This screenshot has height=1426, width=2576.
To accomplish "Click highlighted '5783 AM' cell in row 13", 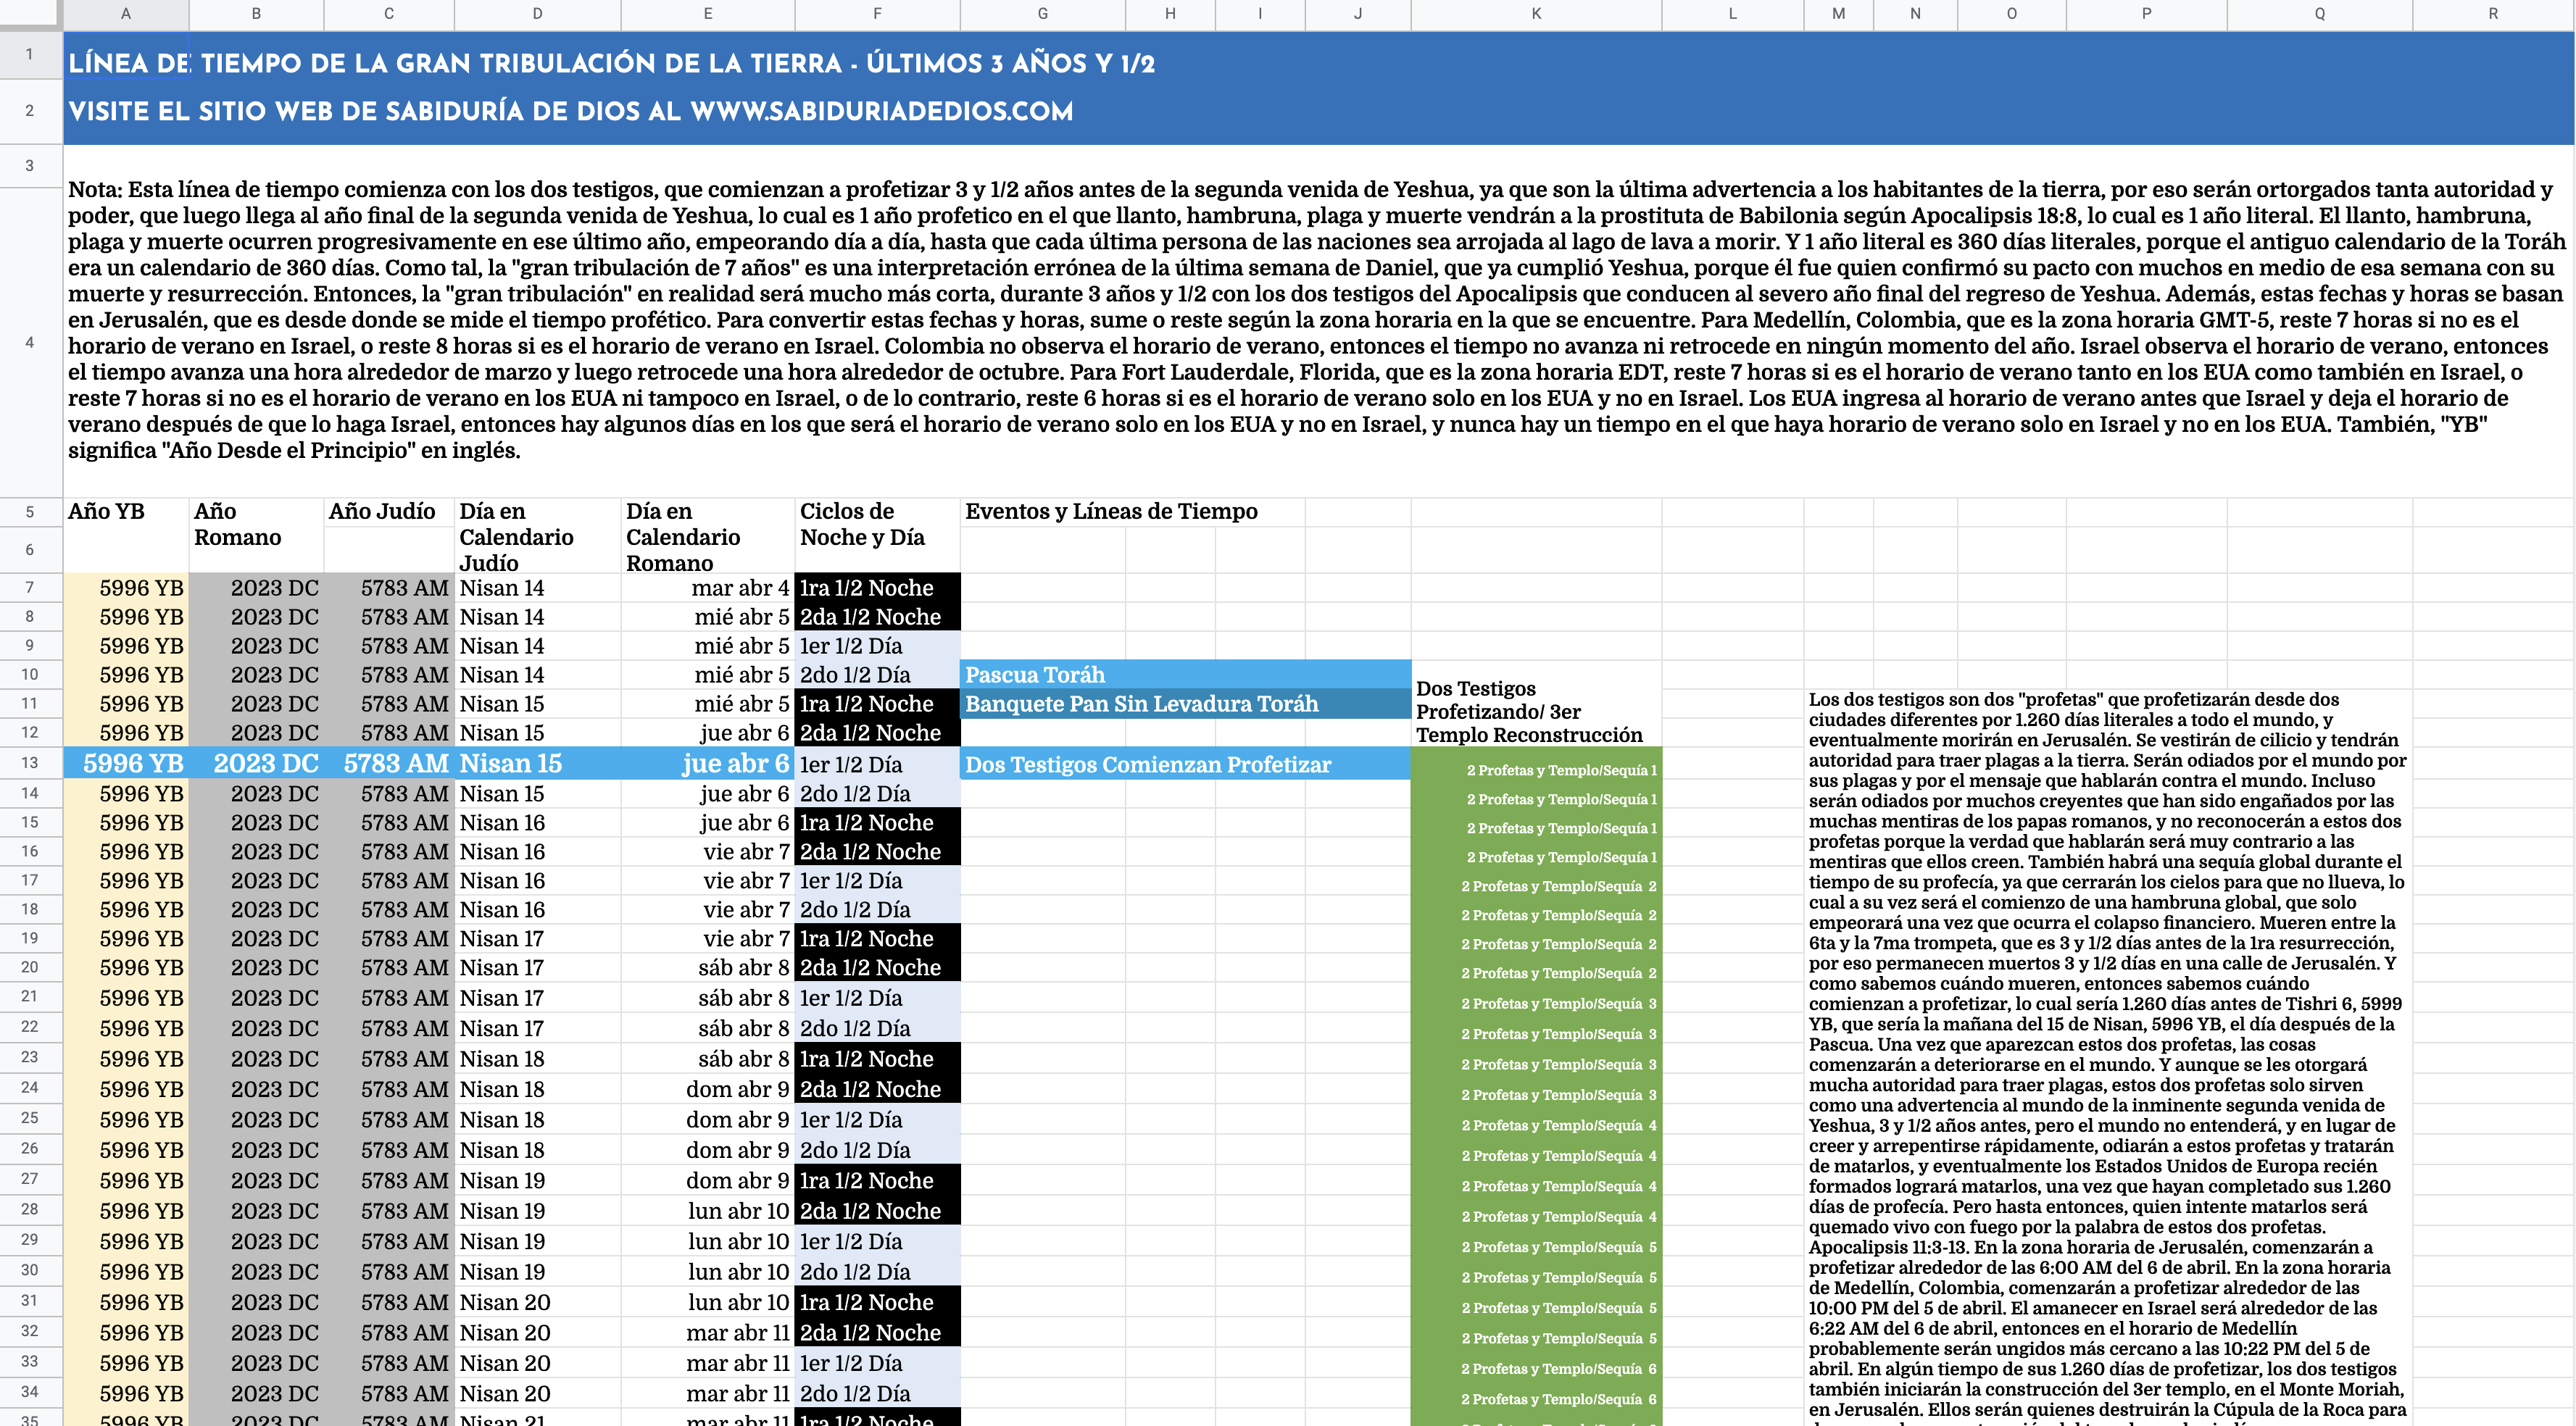I will [x=389, y=763].
